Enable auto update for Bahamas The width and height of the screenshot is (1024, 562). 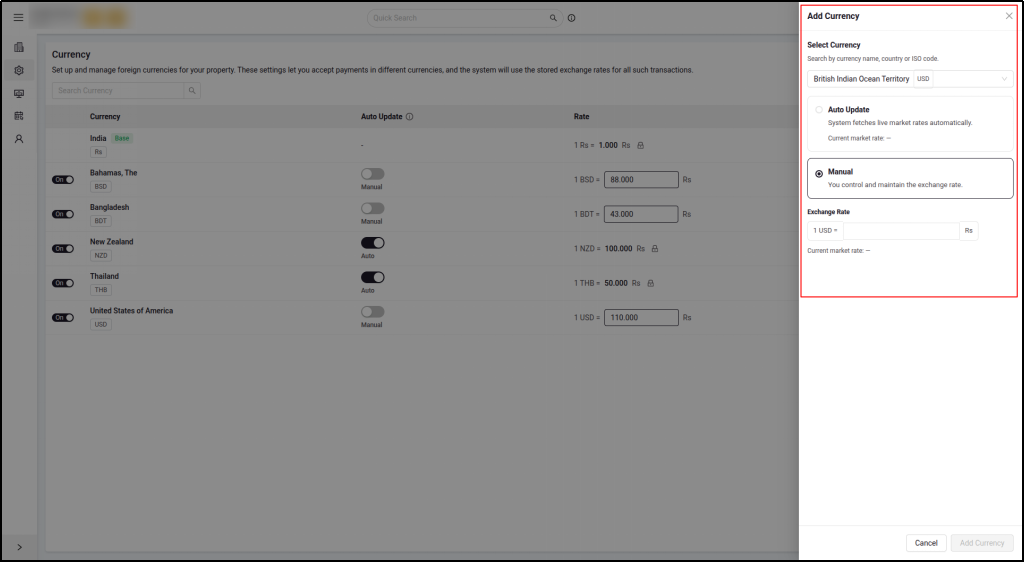(x=373, y=174)
